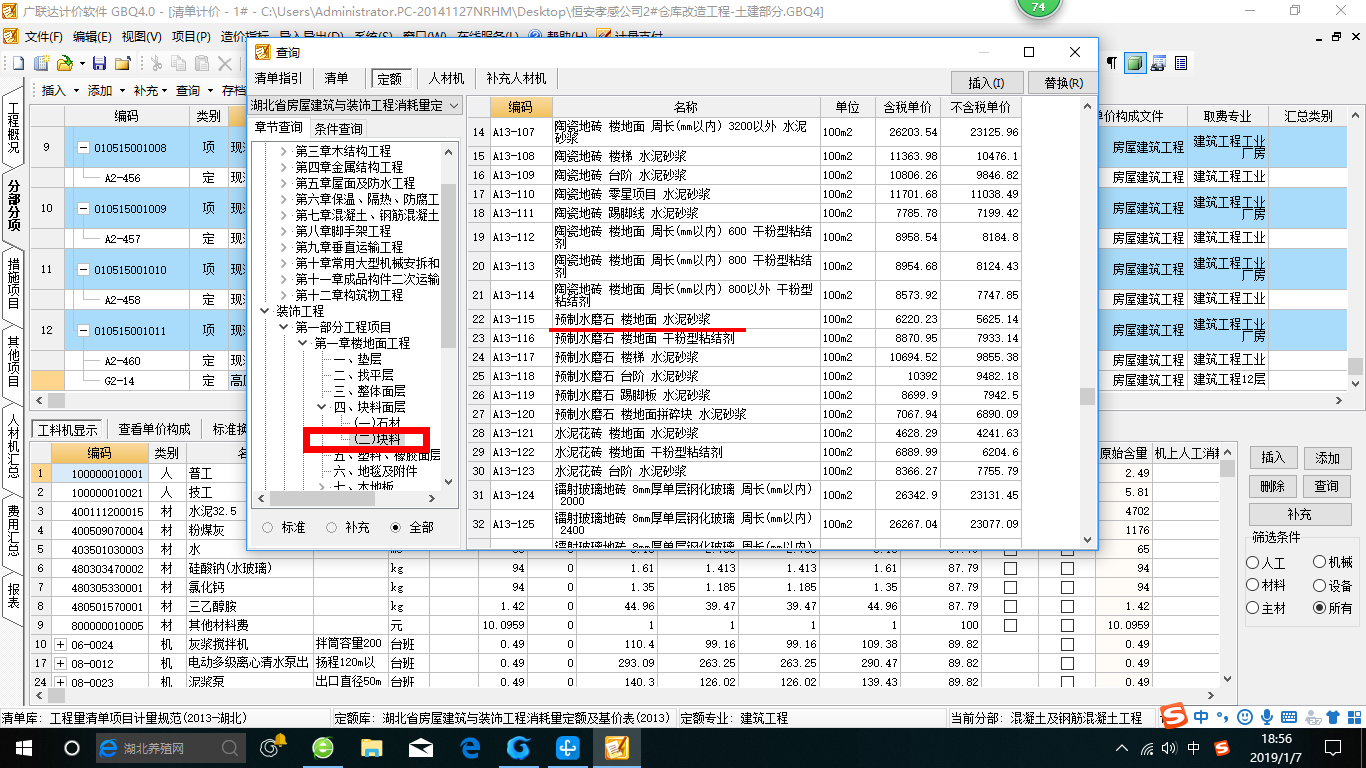
Task: Open the 编辑(E) menu
Action: click(x=92, y=37)
